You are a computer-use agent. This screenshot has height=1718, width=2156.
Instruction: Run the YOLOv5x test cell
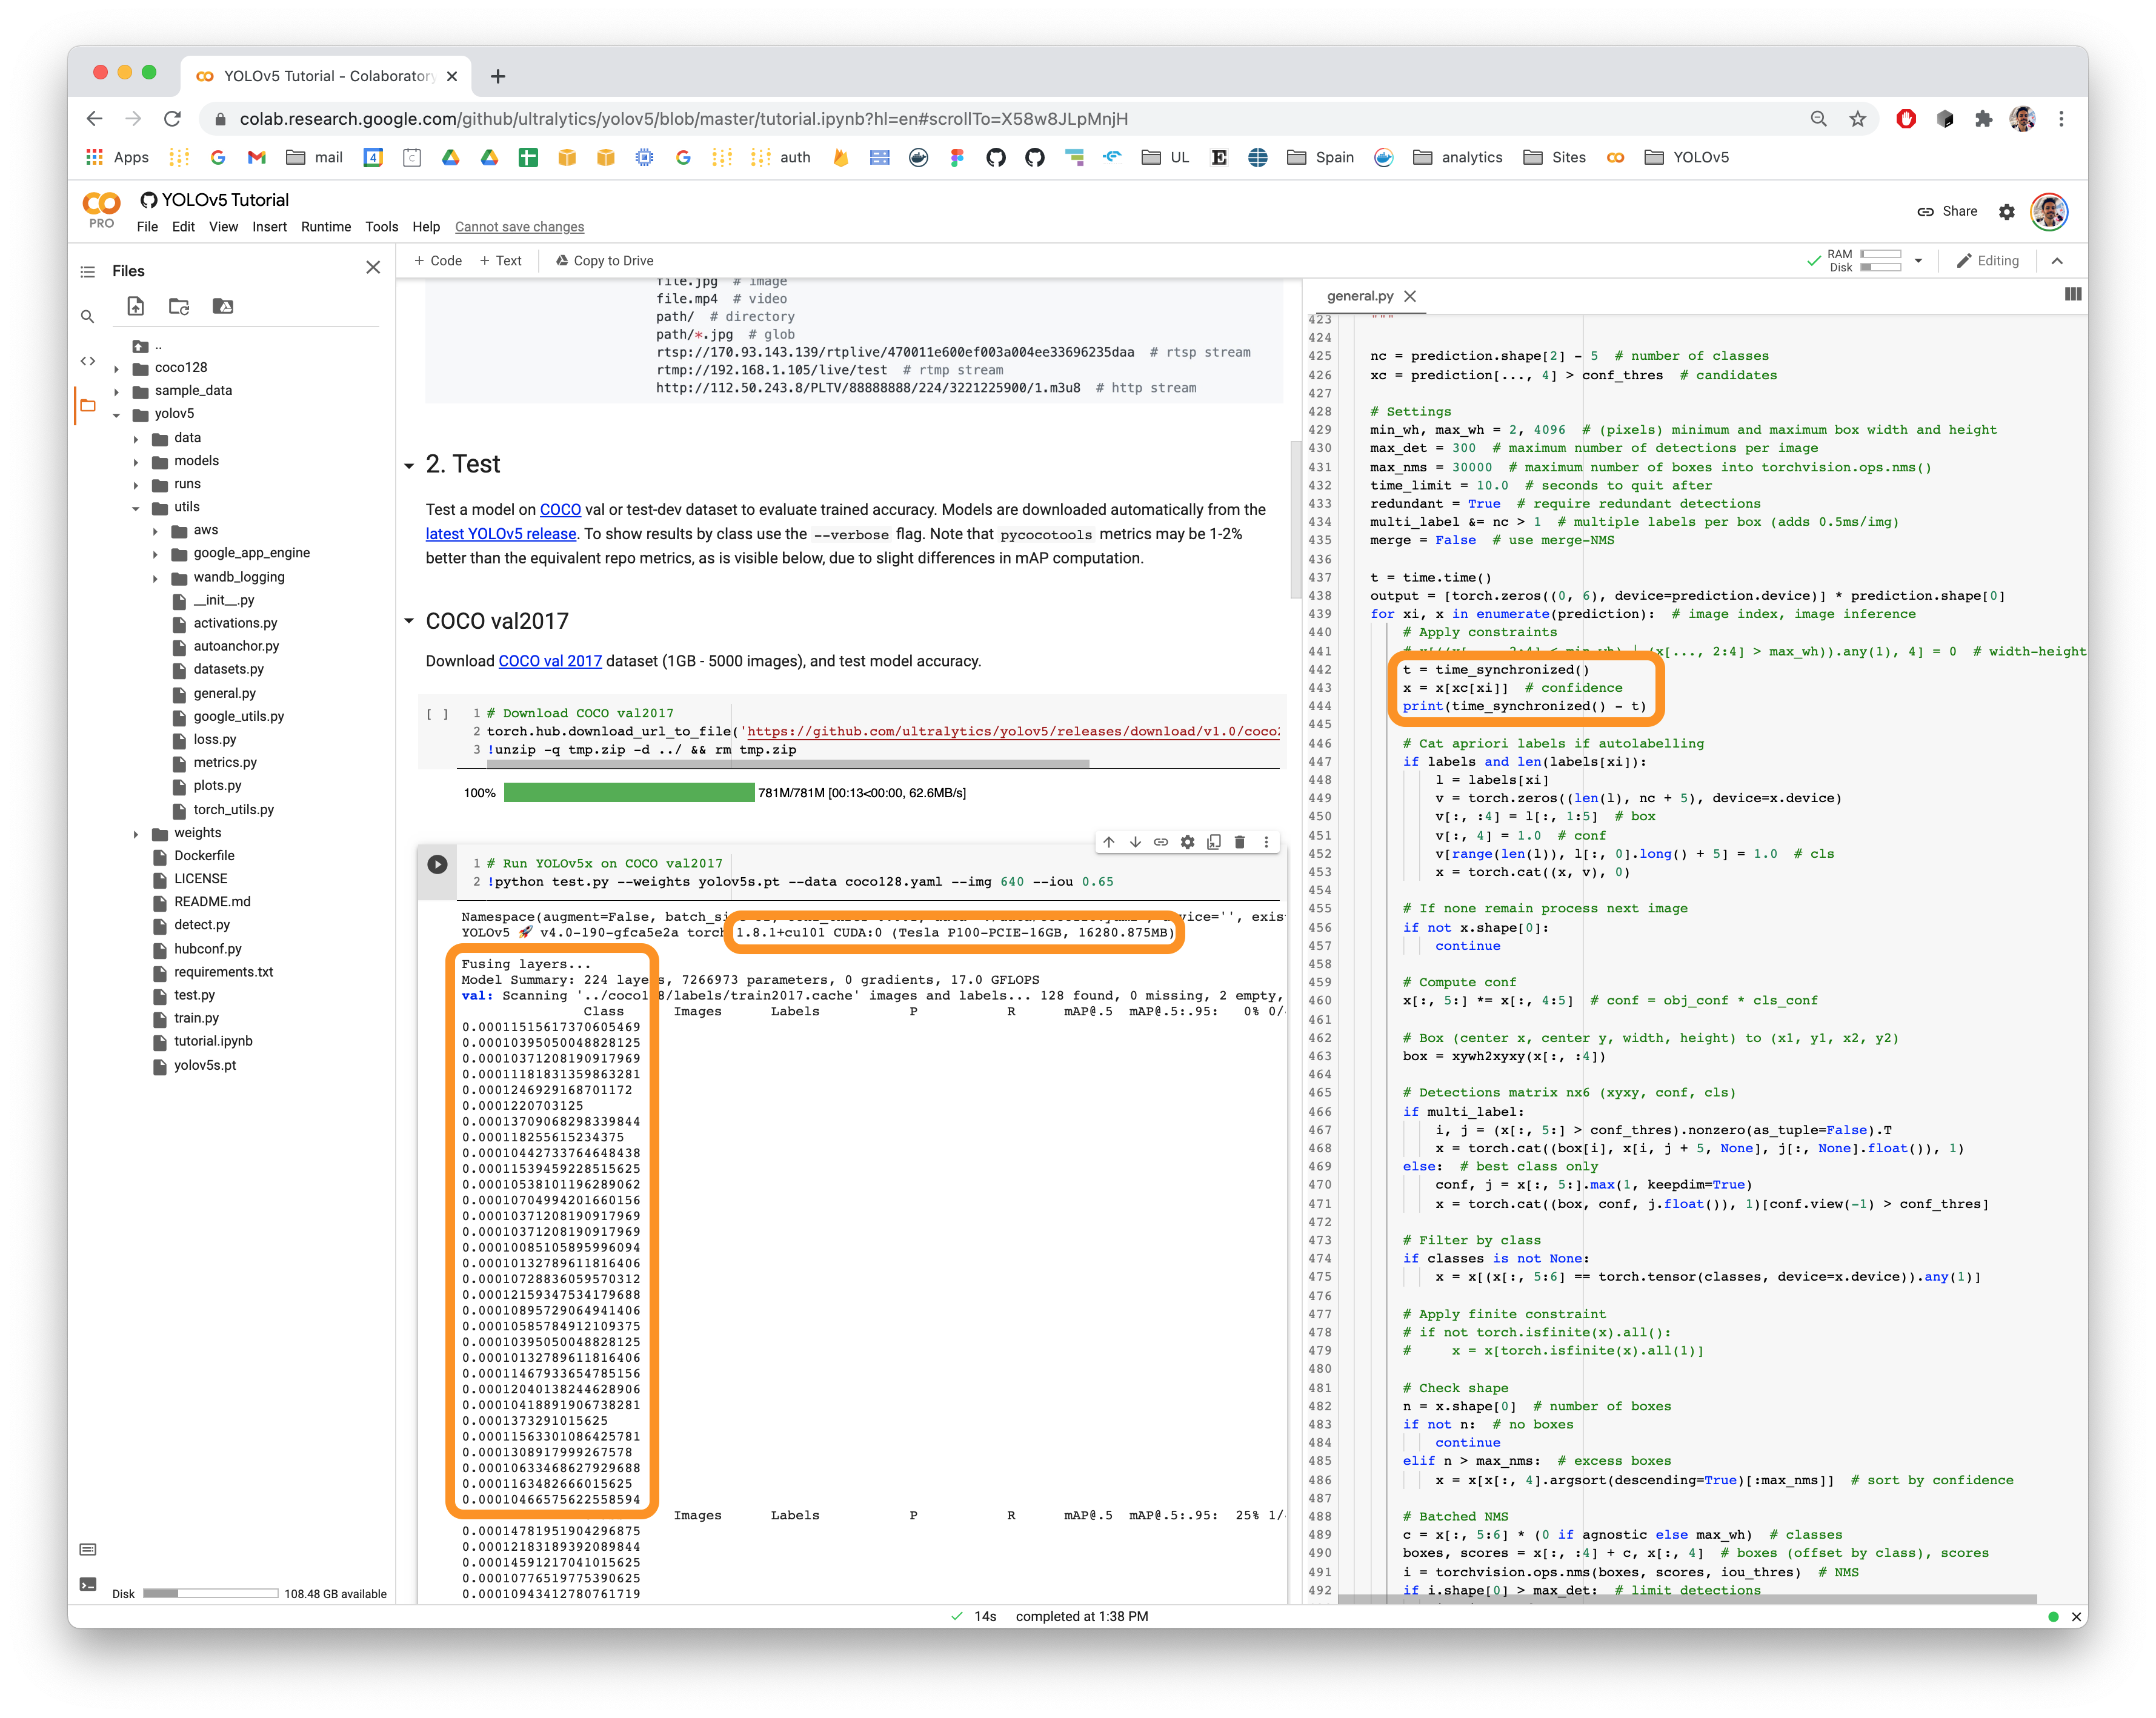tap(437, 864)
